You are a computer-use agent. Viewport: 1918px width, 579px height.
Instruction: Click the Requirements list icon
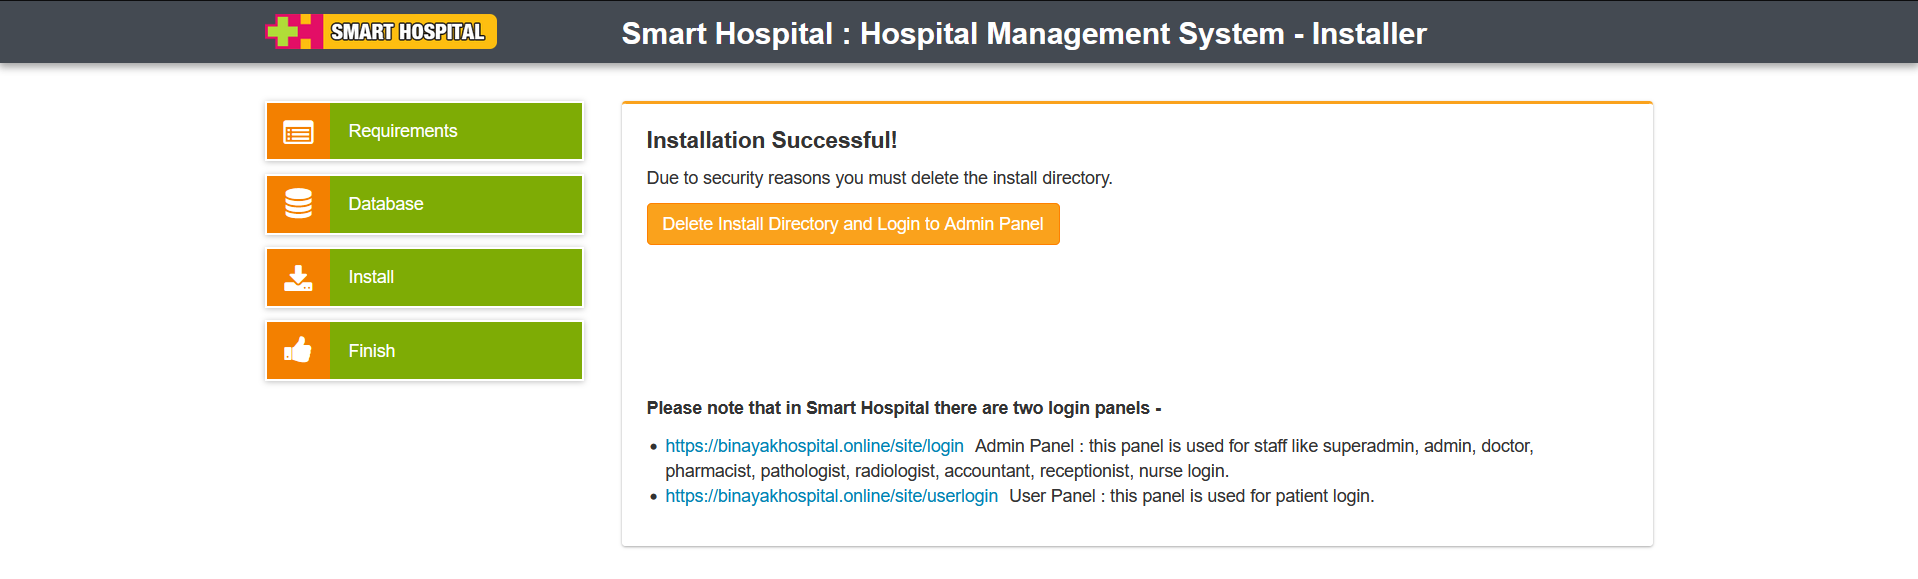pos(298,132)
